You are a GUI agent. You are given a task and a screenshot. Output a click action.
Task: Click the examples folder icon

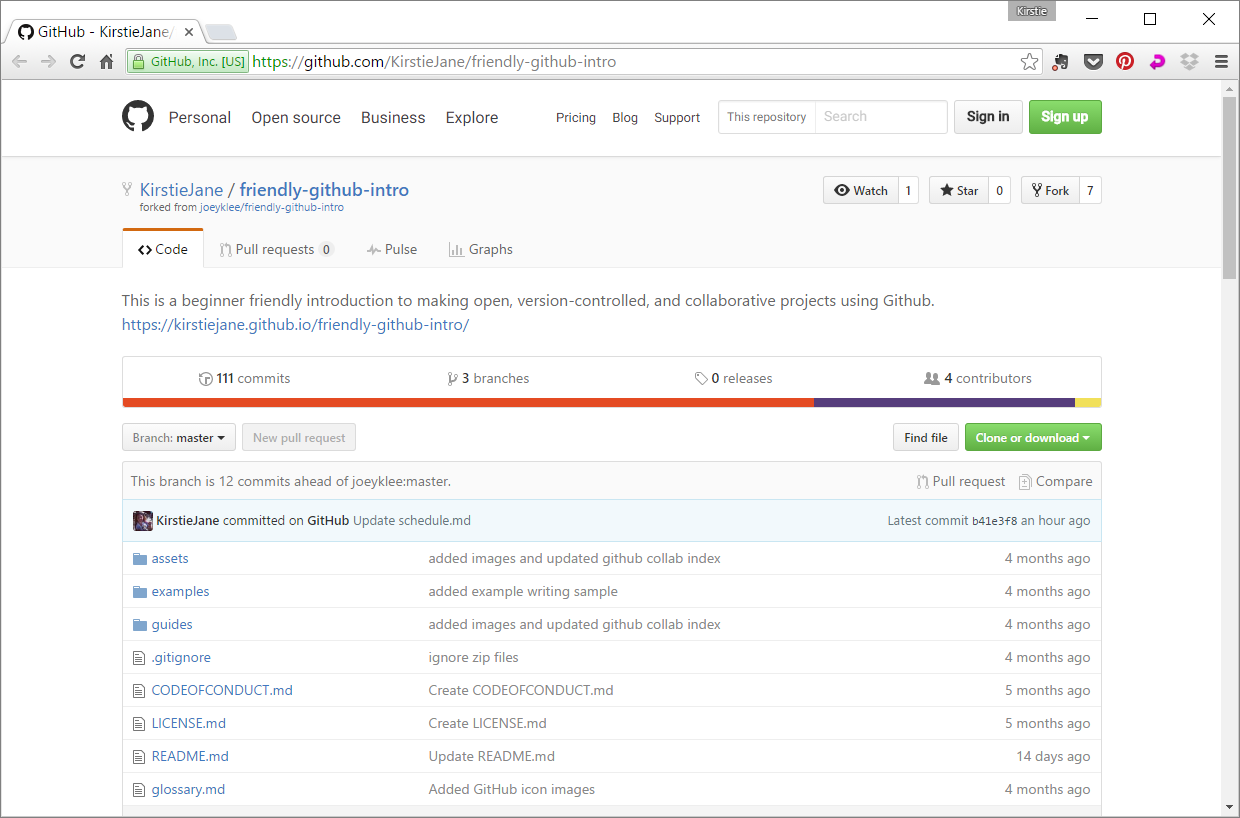[140, 592]
